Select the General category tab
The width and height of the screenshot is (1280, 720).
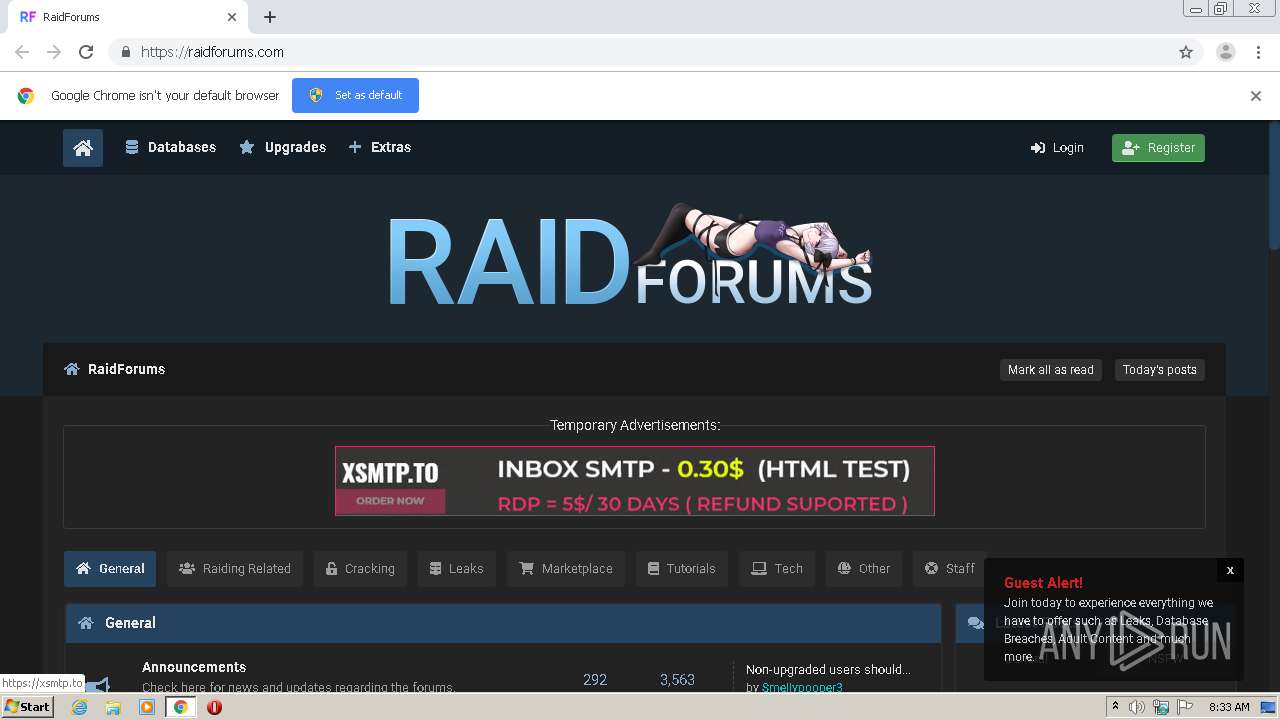(x=110, y=568)
